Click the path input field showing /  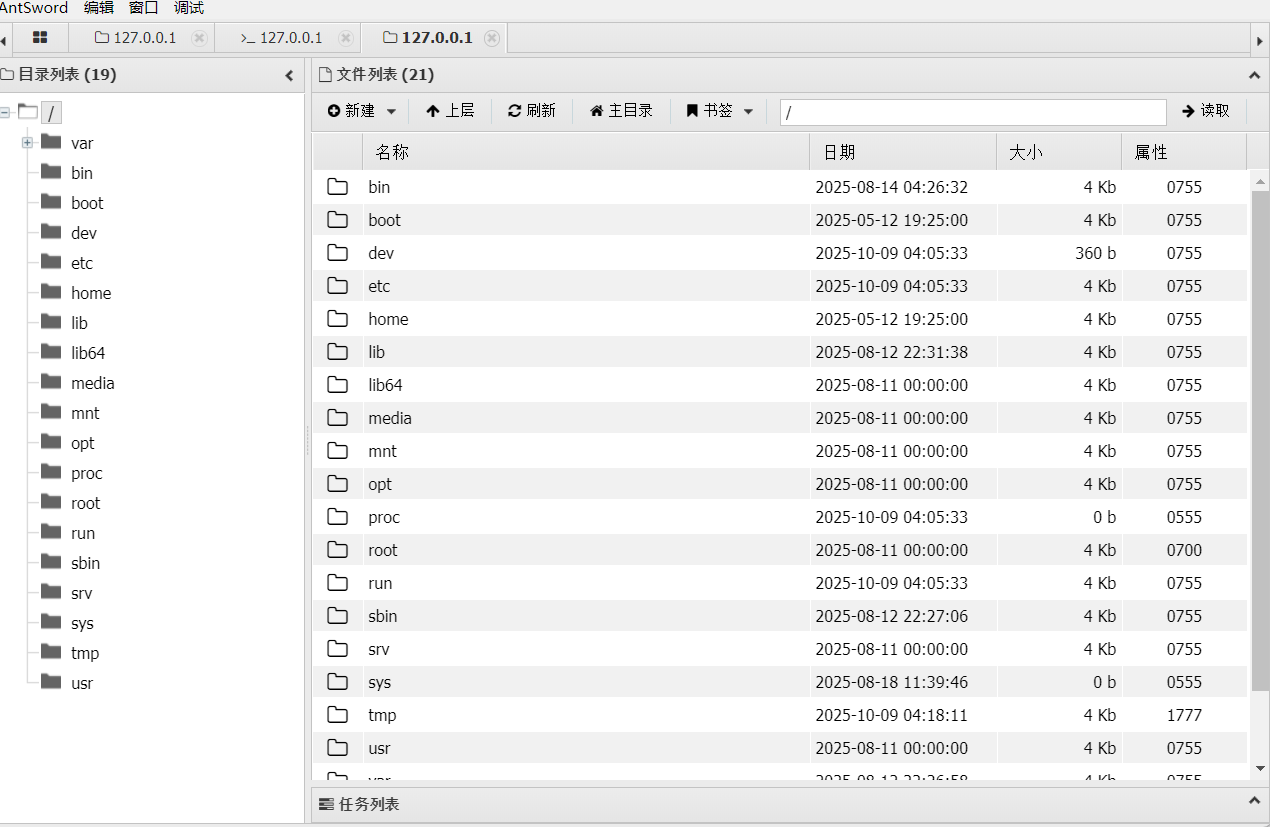tap(970, 111)
